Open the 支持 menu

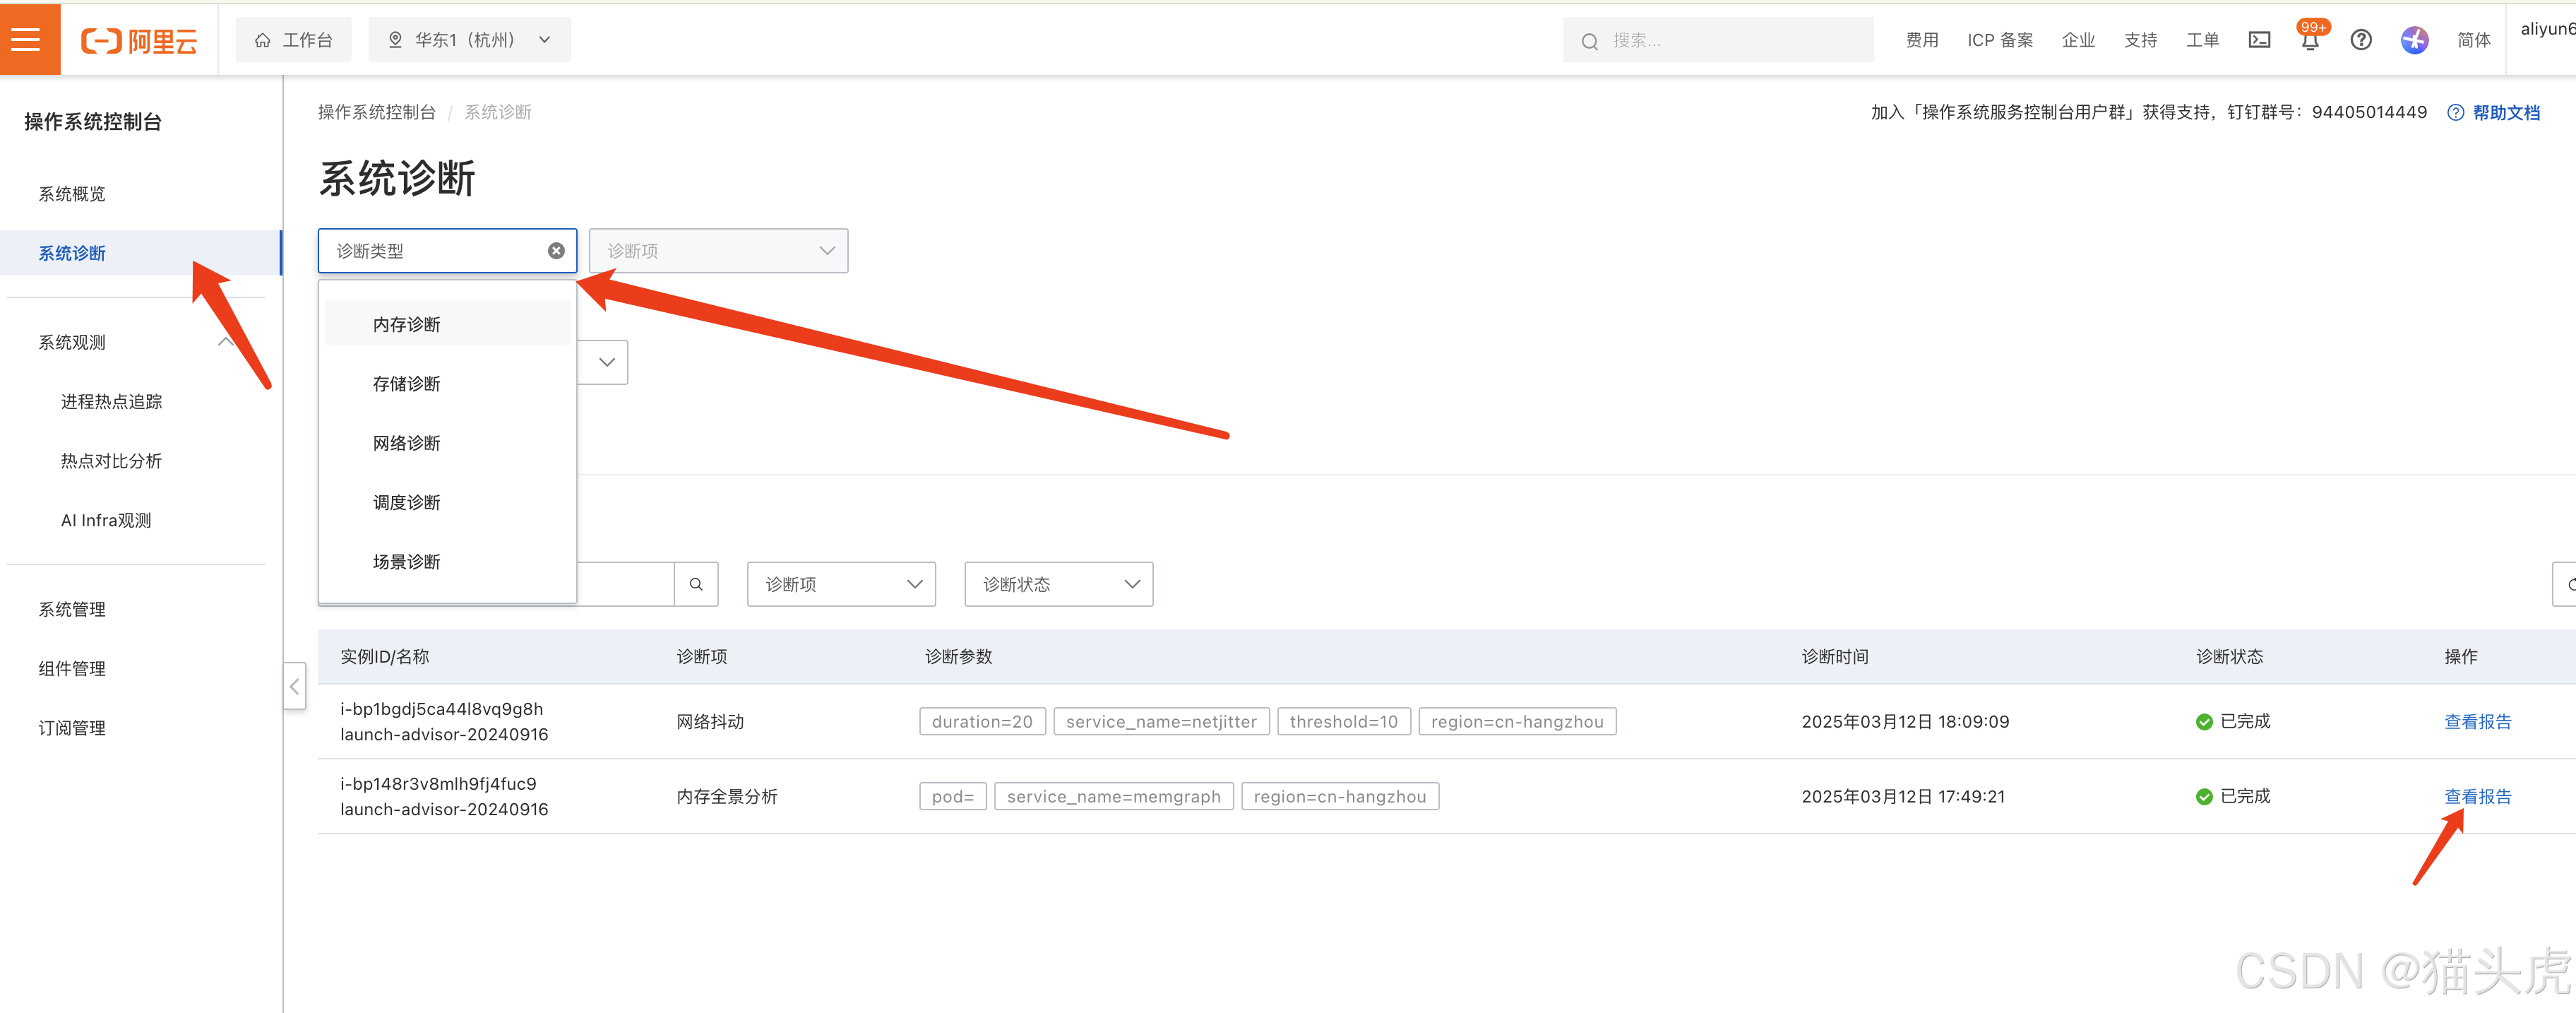(x=2140, y=40)
